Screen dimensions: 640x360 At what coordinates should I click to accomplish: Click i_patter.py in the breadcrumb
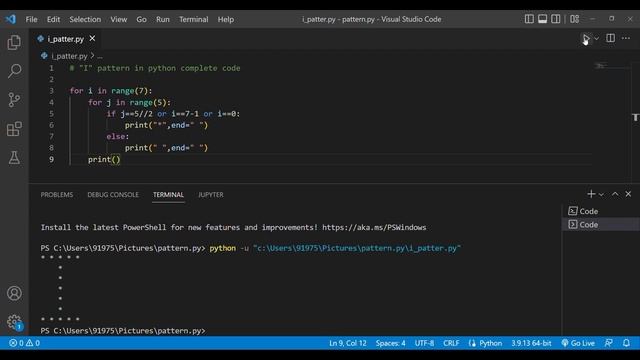click(69, 56)
